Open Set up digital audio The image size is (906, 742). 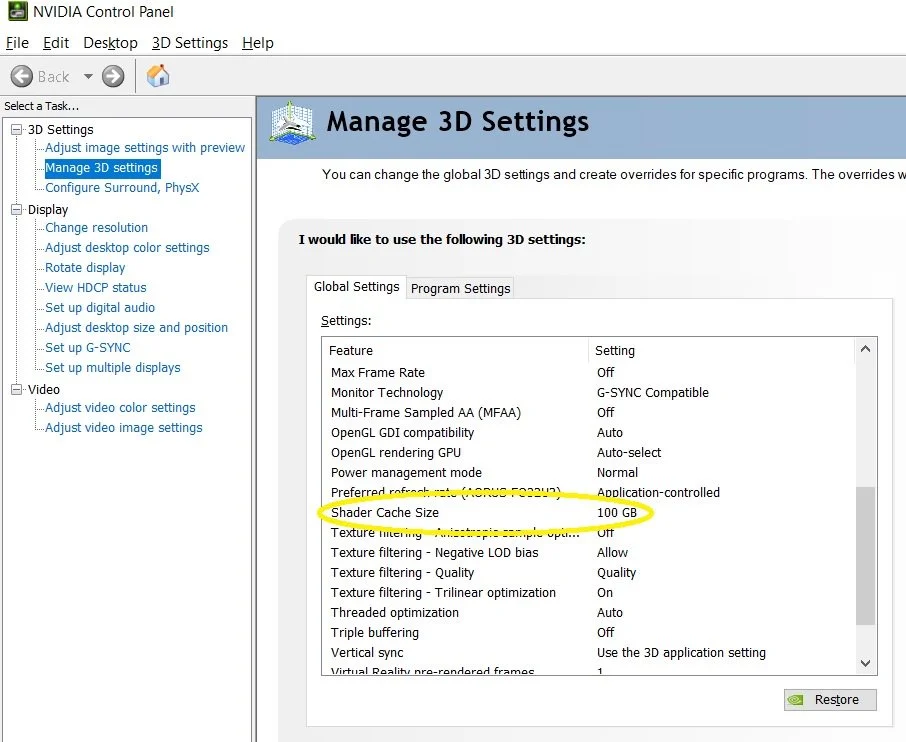[x=100, y=307]
